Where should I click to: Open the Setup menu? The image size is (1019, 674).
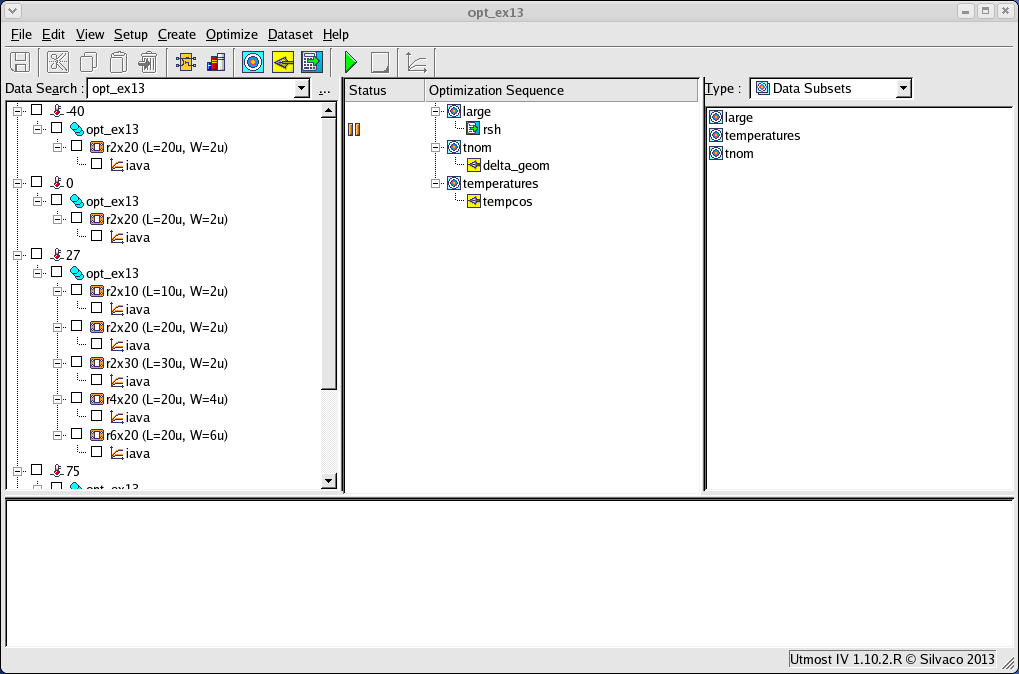131,34
